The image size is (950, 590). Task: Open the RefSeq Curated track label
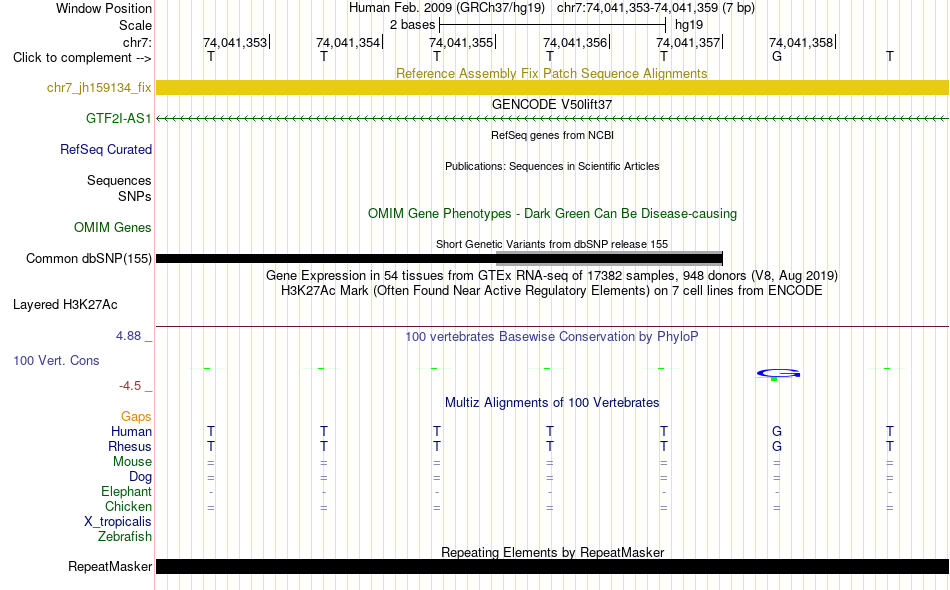click(105, 150)
